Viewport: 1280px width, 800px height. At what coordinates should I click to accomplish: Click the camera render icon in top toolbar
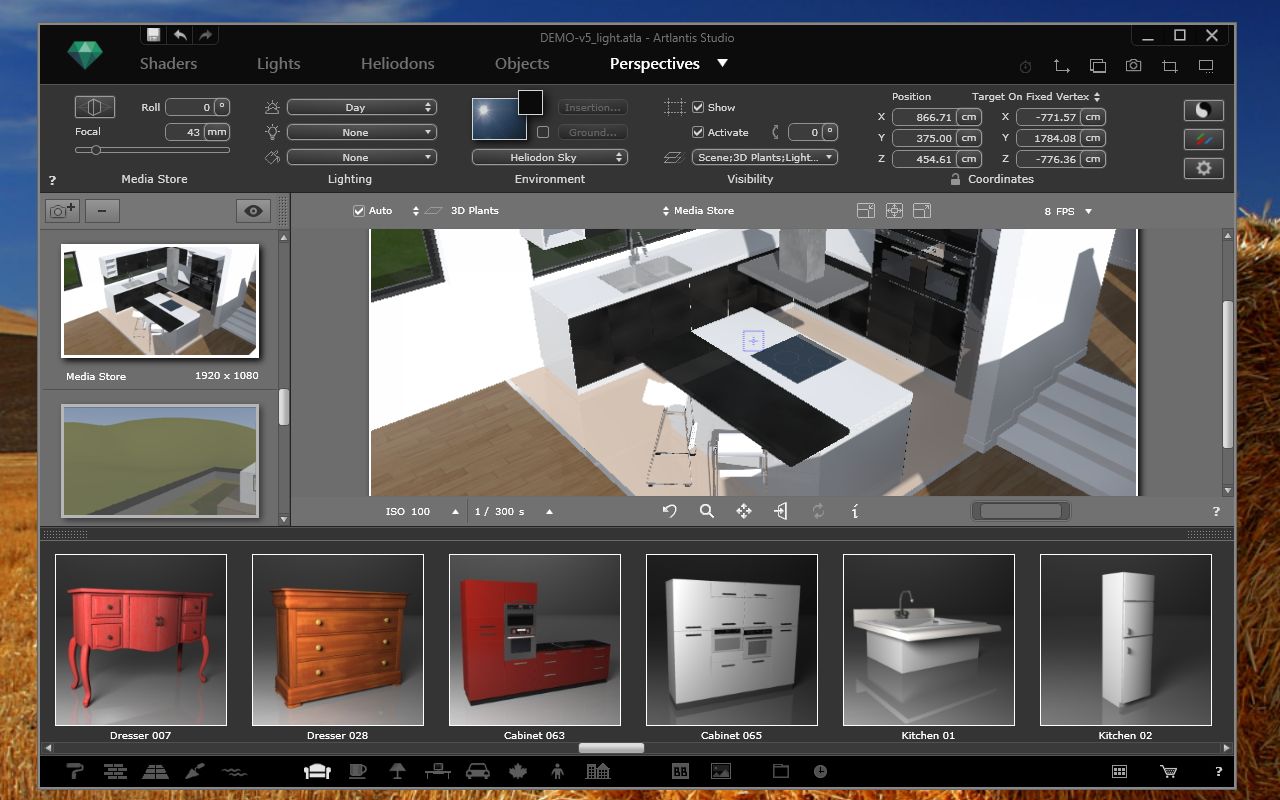tap(1133, 66)
